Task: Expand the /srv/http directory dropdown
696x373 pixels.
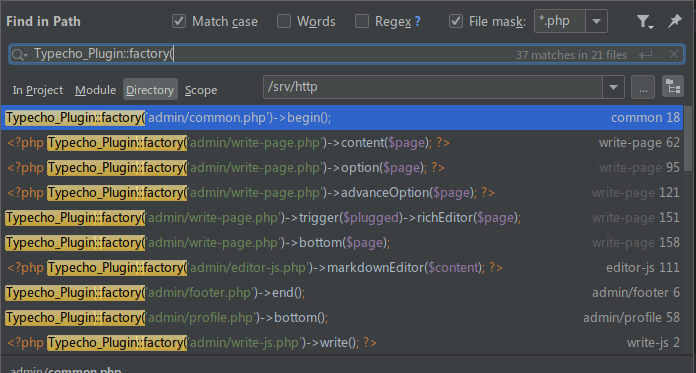Action: click(613, 87)
